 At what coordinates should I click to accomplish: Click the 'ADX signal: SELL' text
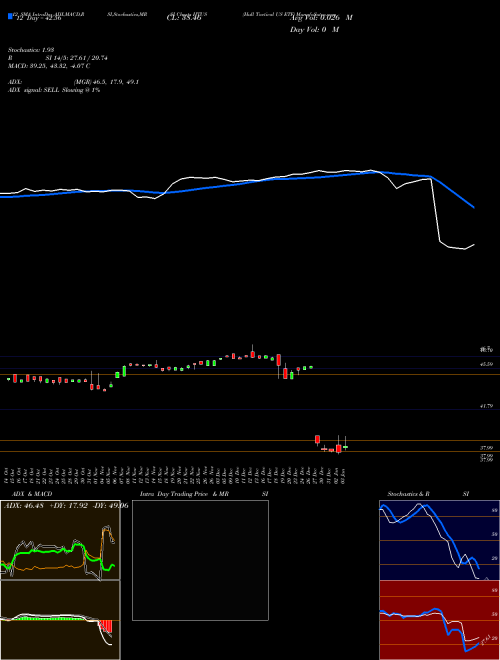point(34,90)
